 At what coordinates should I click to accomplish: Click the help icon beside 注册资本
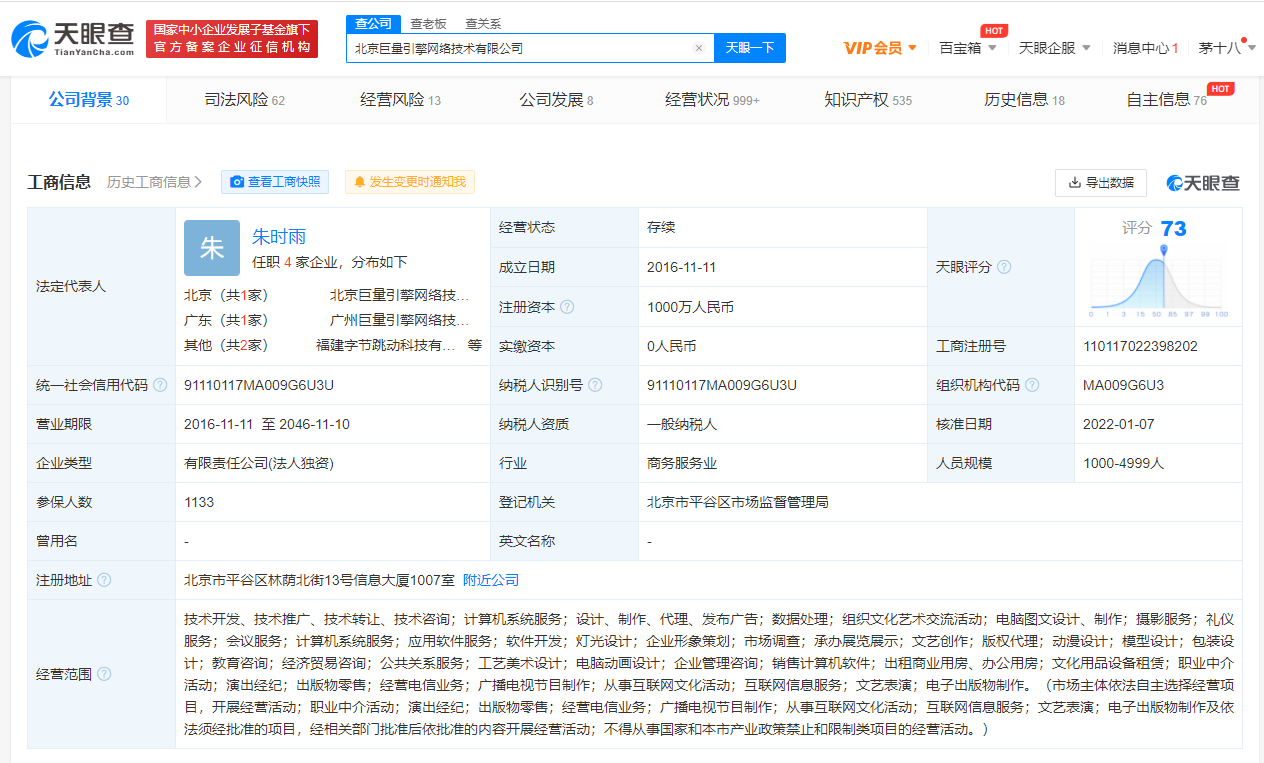pyautogui.click(x=567, y=307)
